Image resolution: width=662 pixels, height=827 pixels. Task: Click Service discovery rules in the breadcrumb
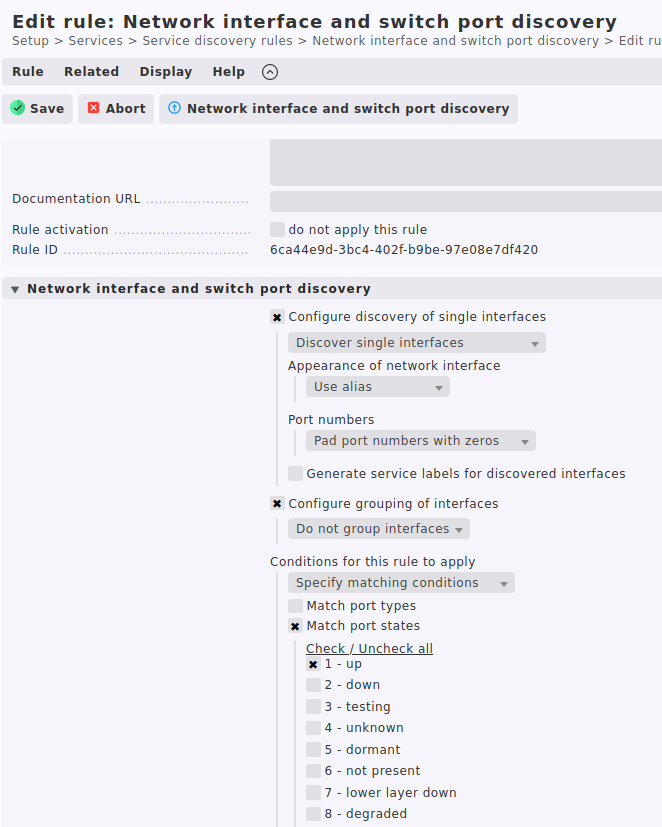pos(217,41)
